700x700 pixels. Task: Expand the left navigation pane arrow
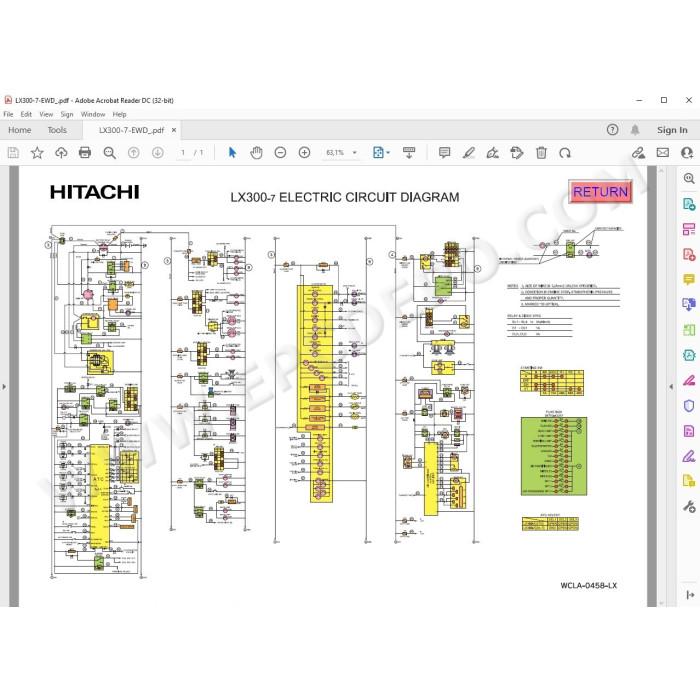pos(4,387)
